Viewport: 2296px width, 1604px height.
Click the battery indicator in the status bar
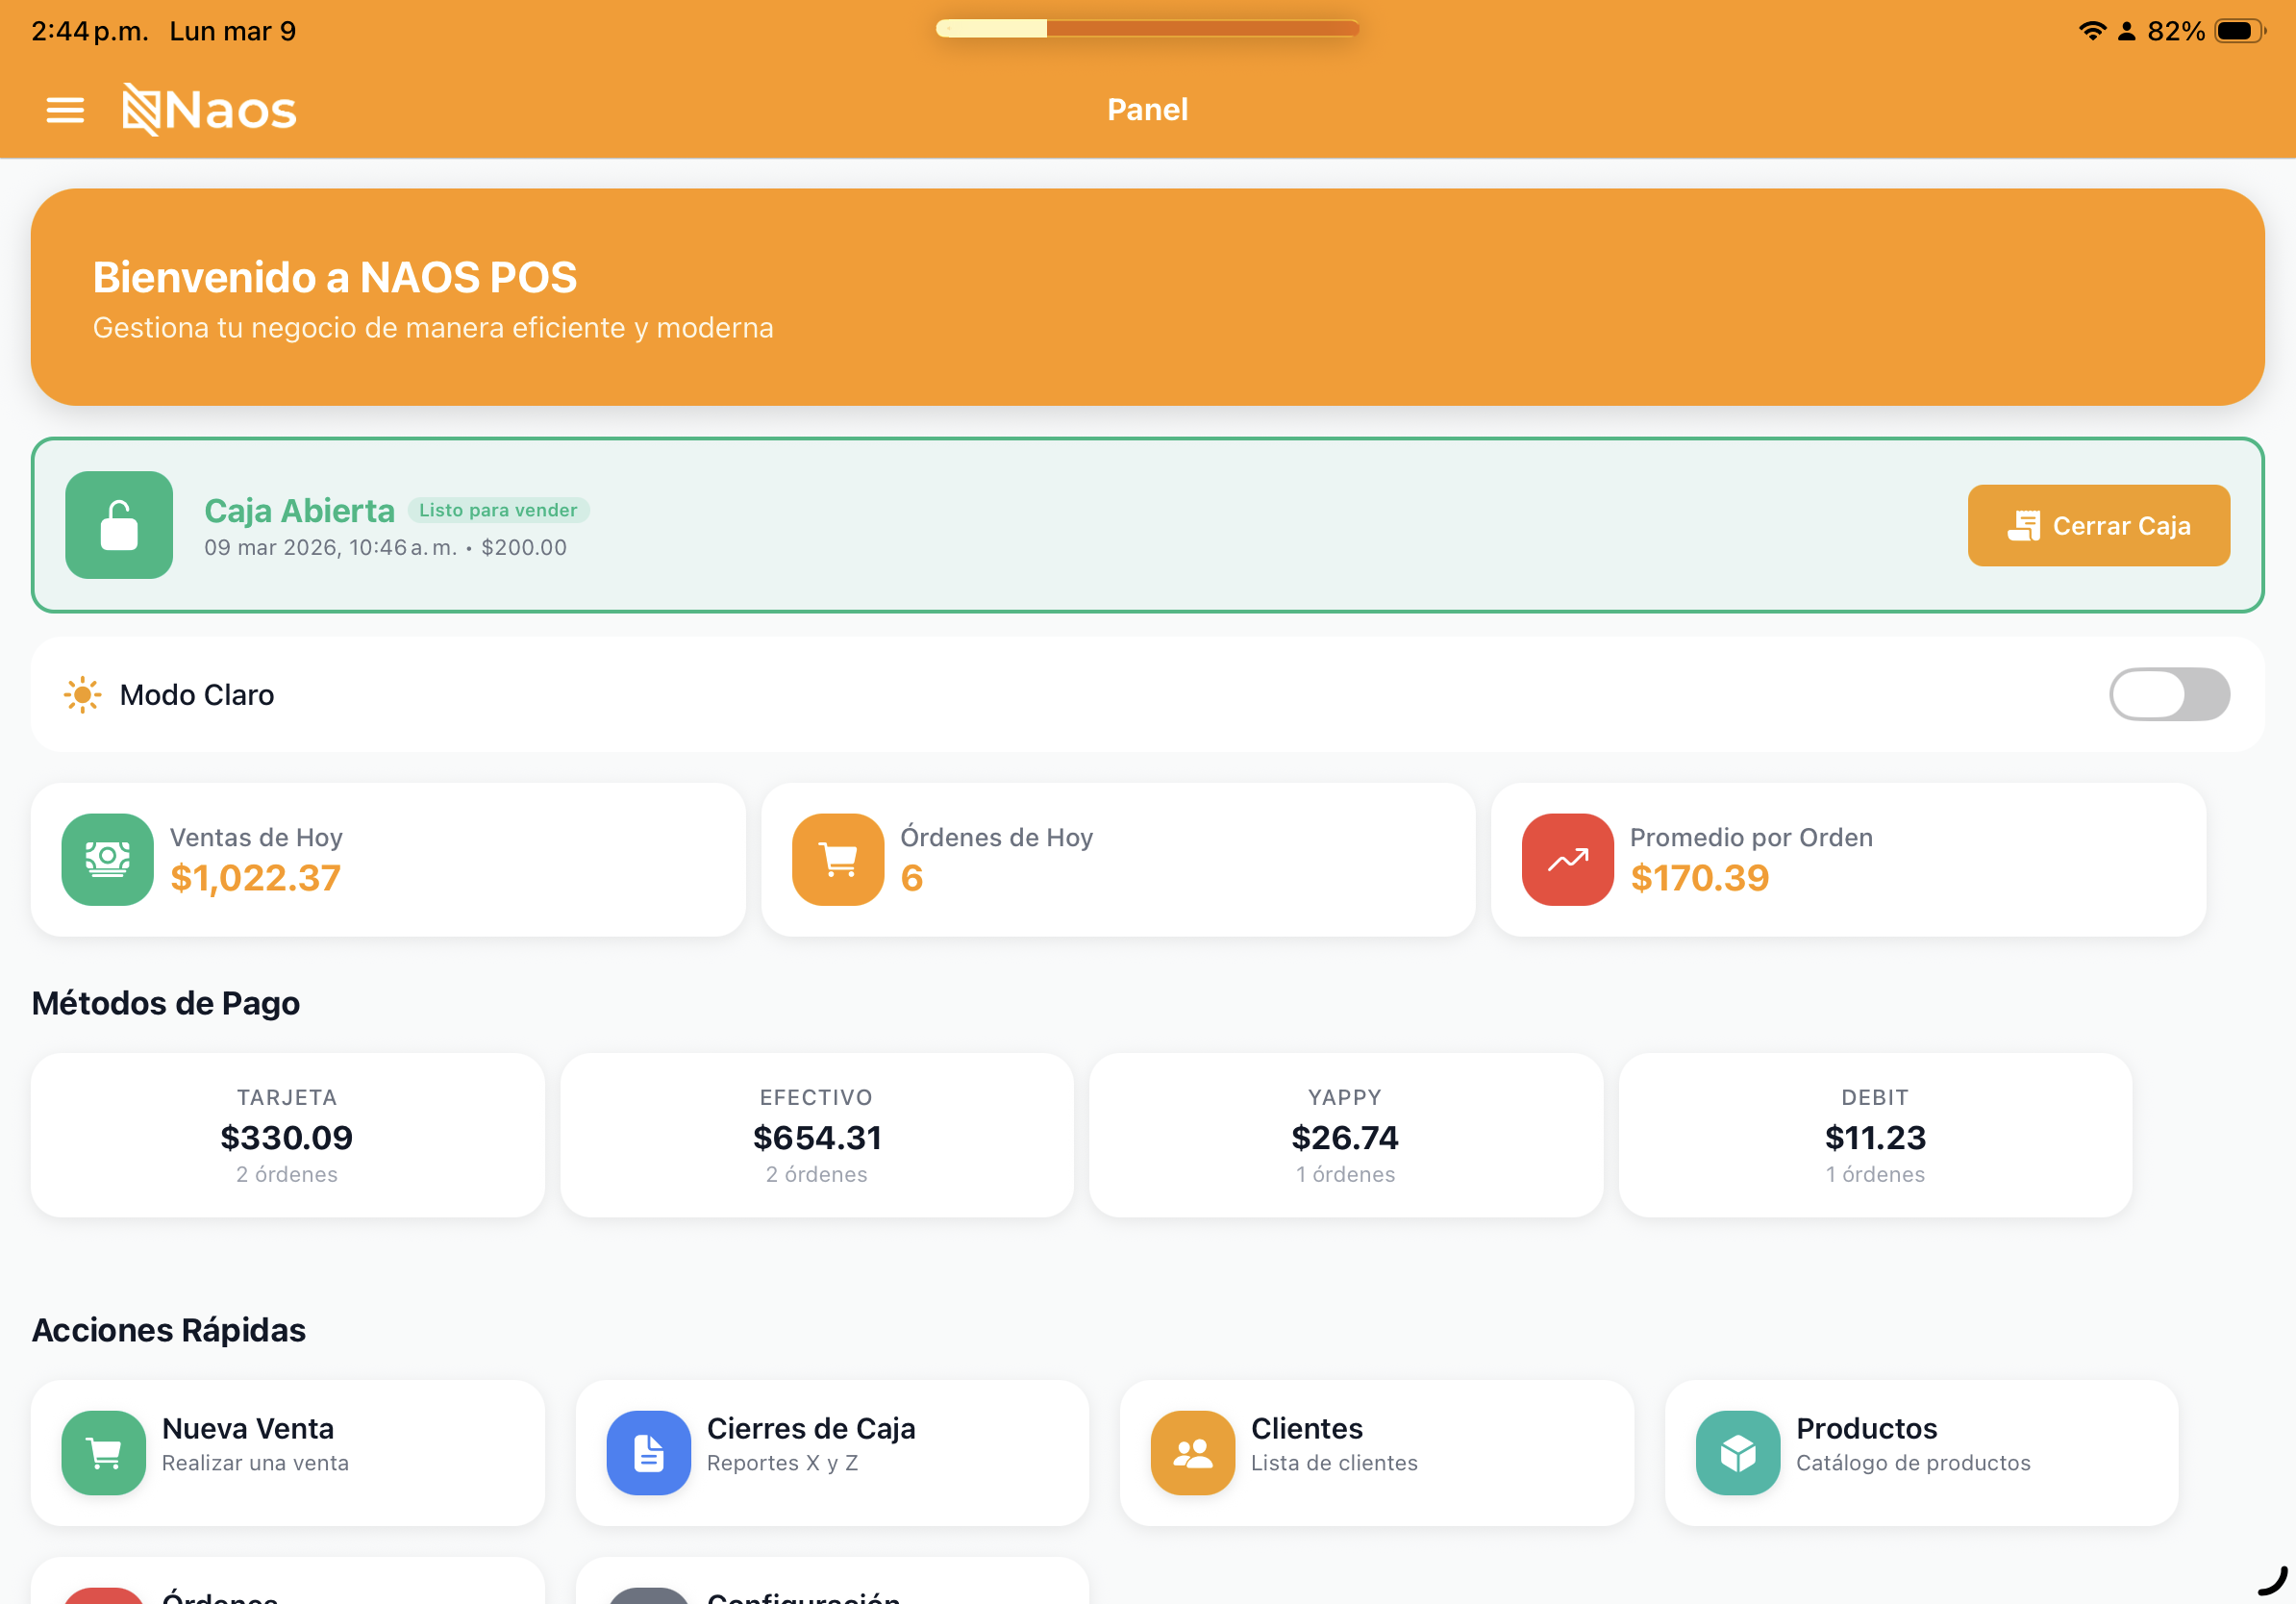coord(2237,30)
